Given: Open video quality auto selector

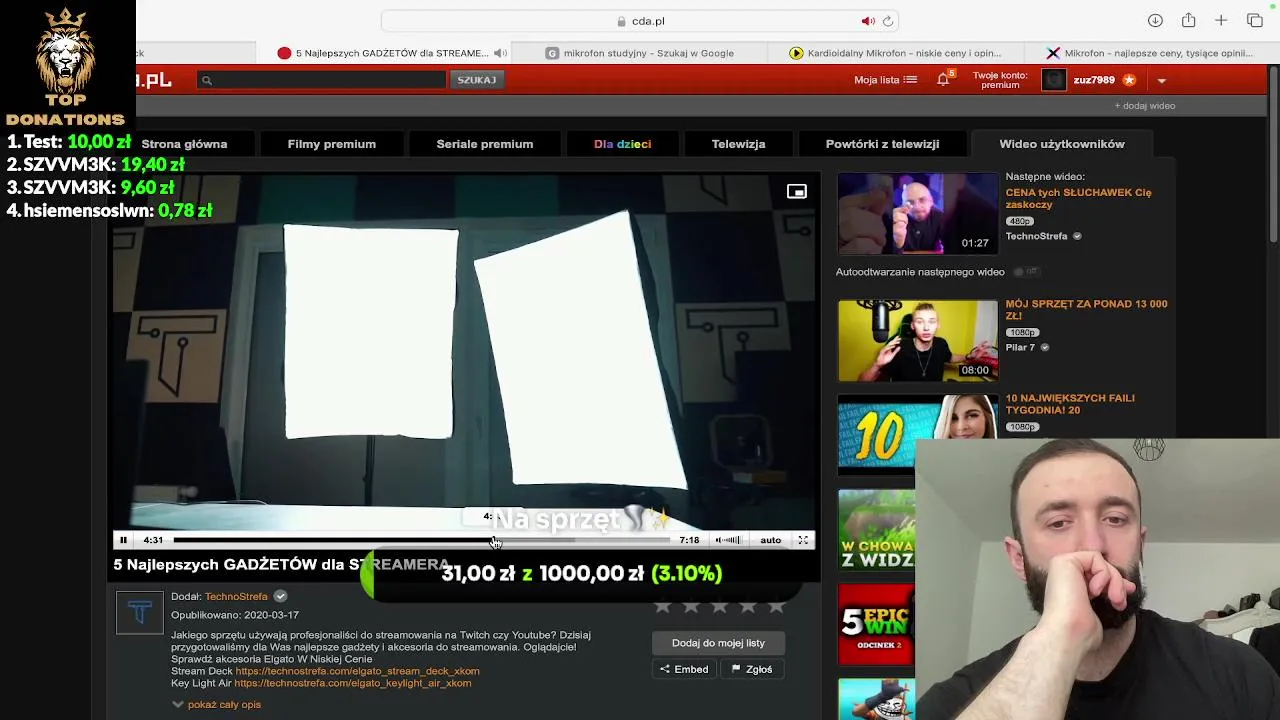Looking at the screenshot, I should coord(770,540).
